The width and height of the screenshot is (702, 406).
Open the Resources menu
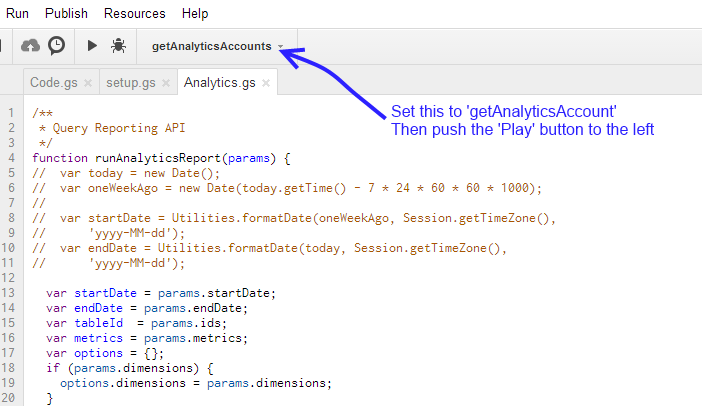[135, 13]
